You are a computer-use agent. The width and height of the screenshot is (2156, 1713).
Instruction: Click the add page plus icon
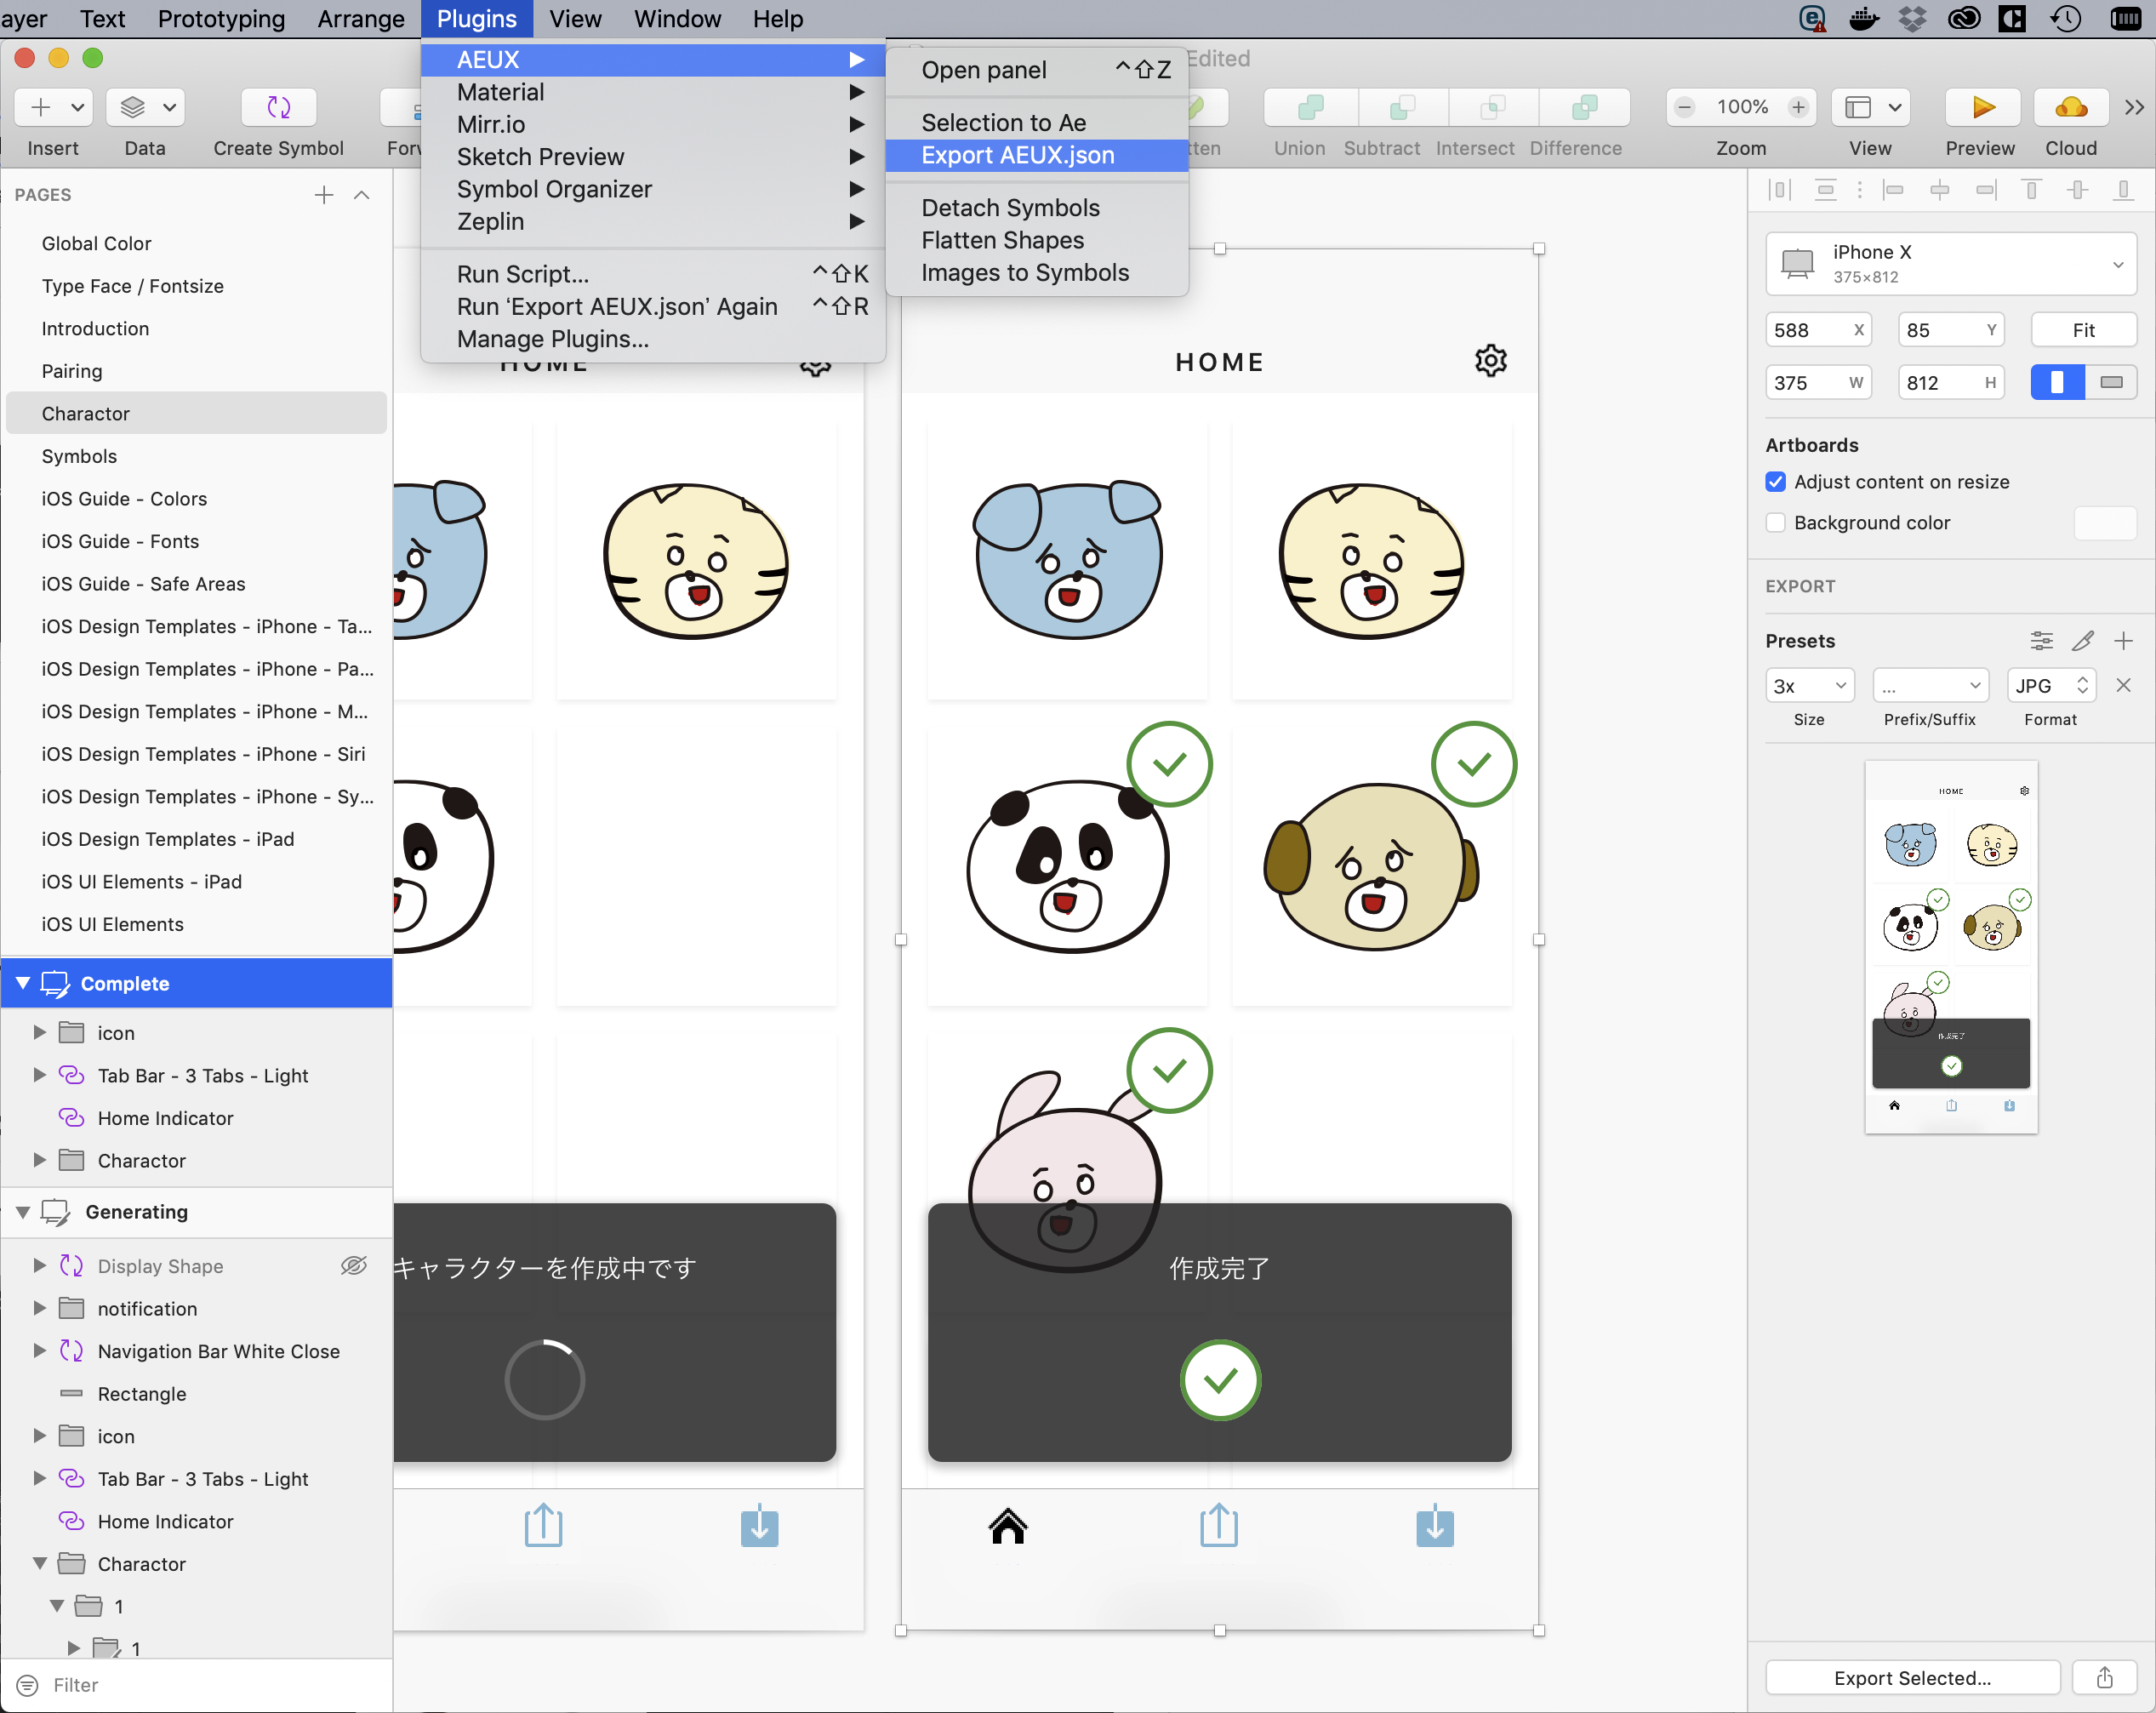[323, 195]
